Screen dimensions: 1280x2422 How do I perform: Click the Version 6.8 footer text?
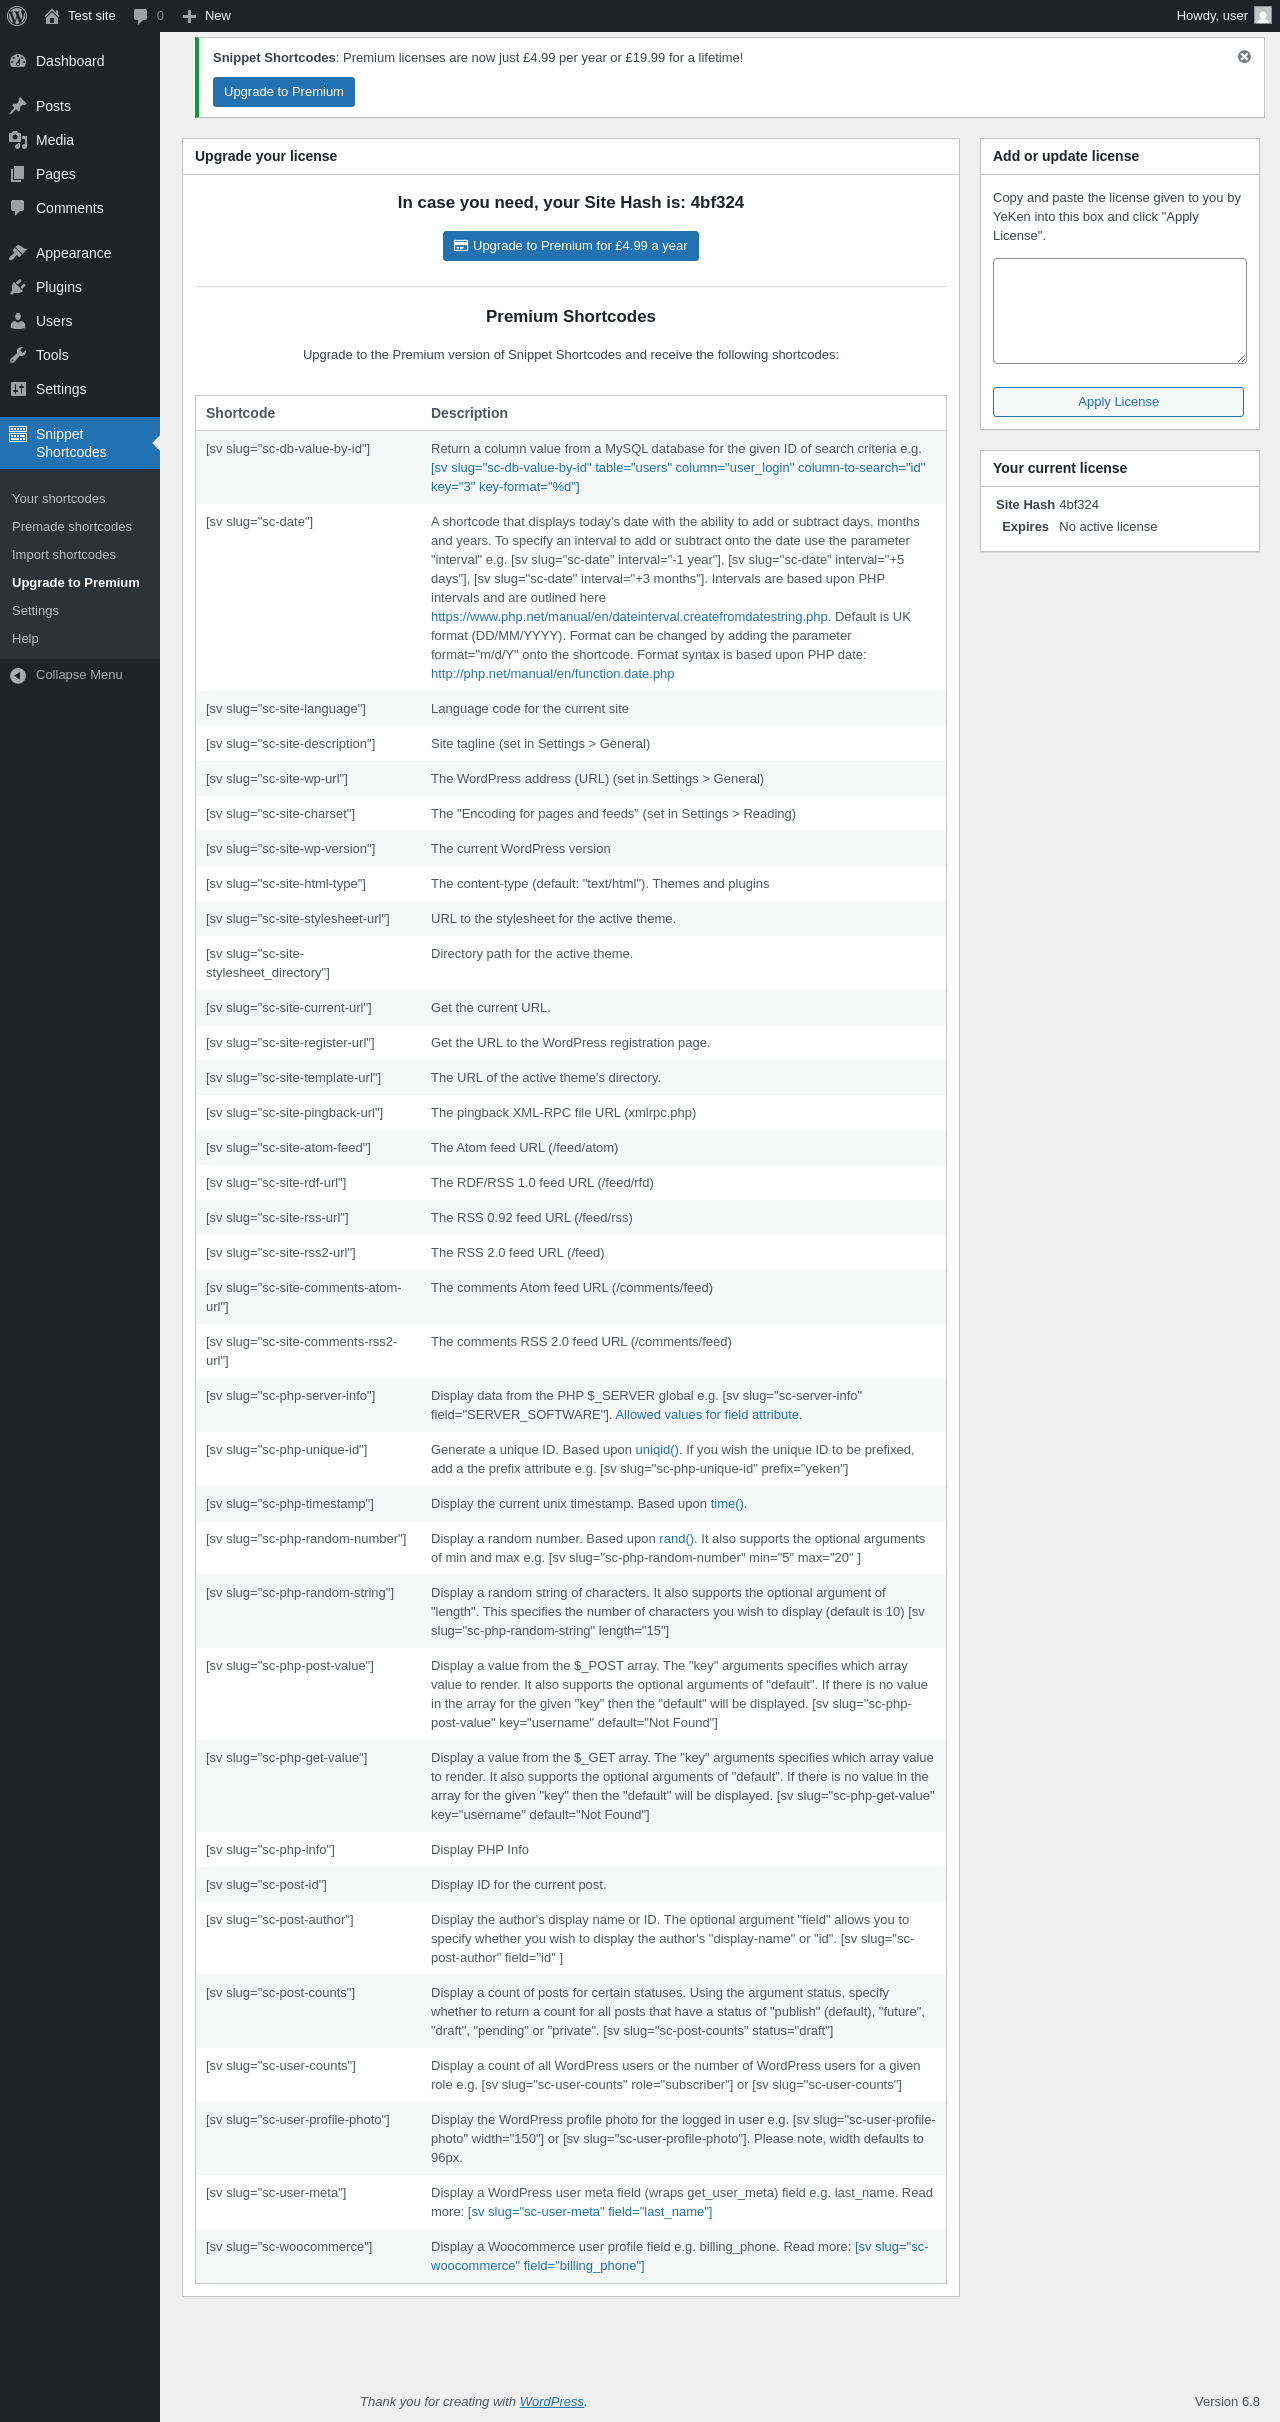1227,2402
